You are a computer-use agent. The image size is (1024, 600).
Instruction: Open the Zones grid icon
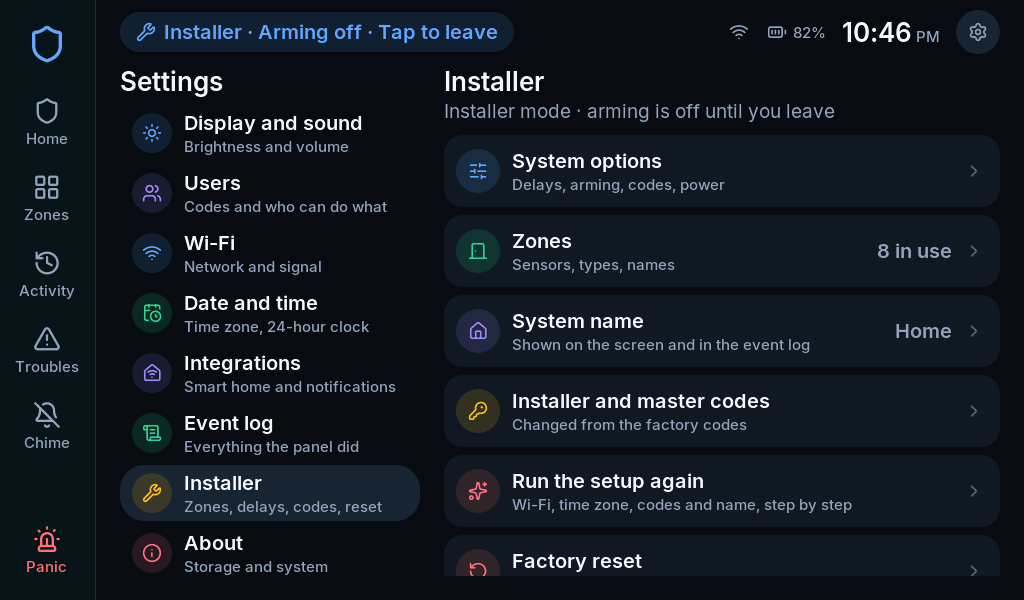[x=46, y=187]
